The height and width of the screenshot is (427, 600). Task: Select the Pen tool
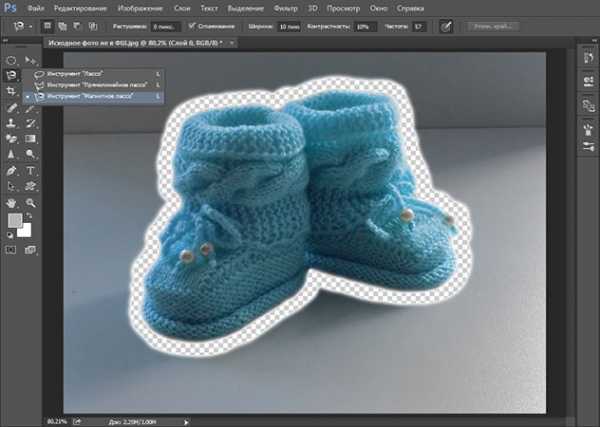pyautogui.click(x=11, y=171)
